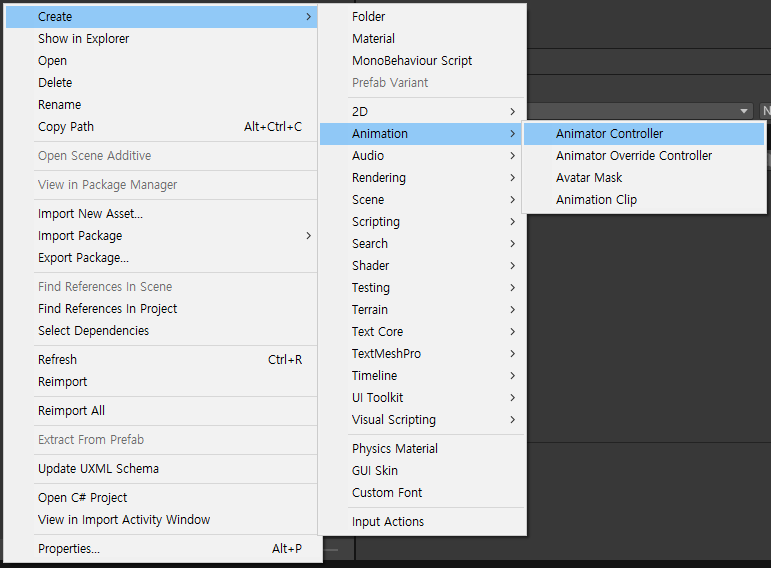
Task: Click Update UXML Schema
Action: 161,469
